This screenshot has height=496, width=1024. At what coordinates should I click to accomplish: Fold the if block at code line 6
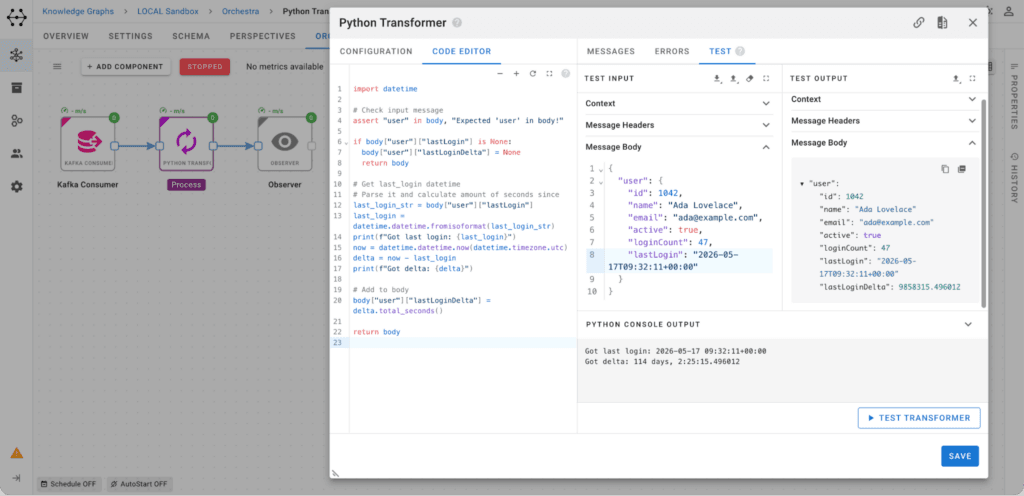tap(346, 142)
